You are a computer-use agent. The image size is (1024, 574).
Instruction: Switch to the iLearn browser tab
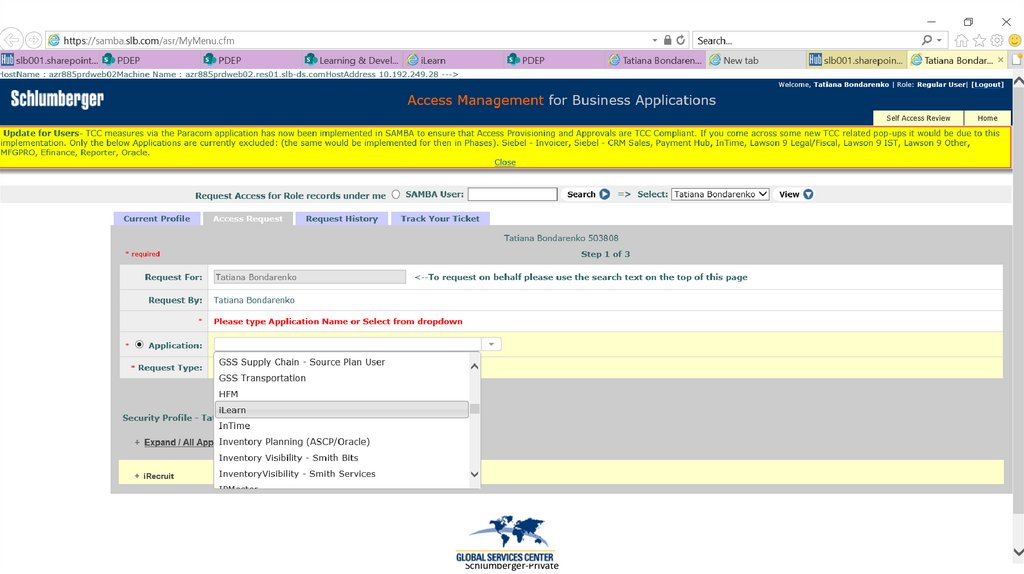tap(454, 59)
